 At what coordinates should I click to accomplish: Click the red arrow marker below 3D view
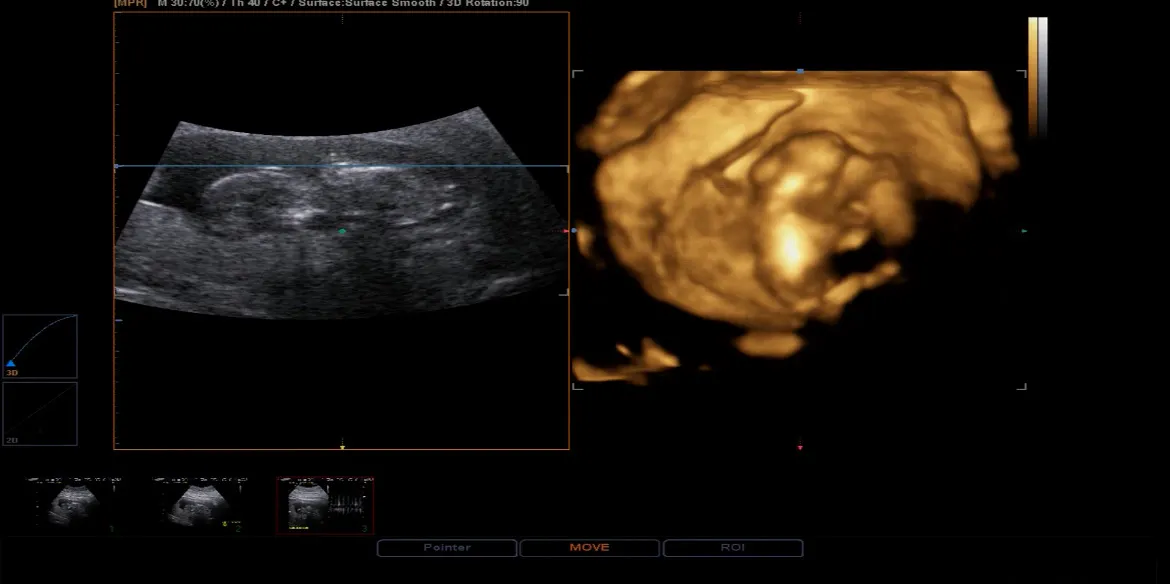(x=800, y=448)
